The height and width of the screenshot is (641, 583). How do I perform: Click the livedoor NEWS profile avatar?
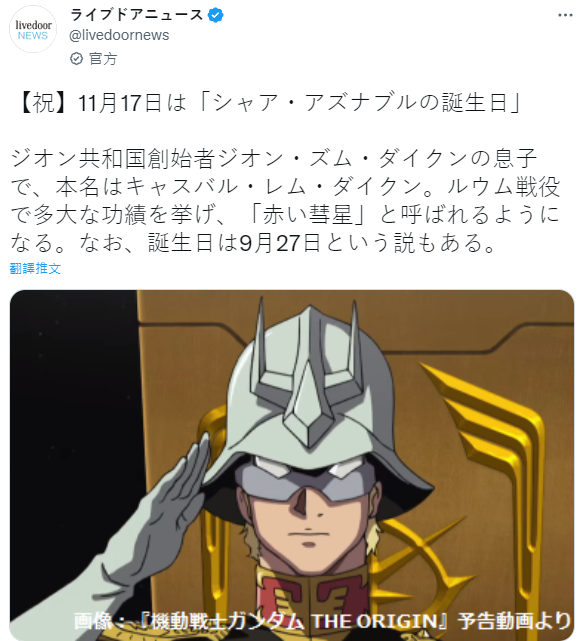coord(33,29)
